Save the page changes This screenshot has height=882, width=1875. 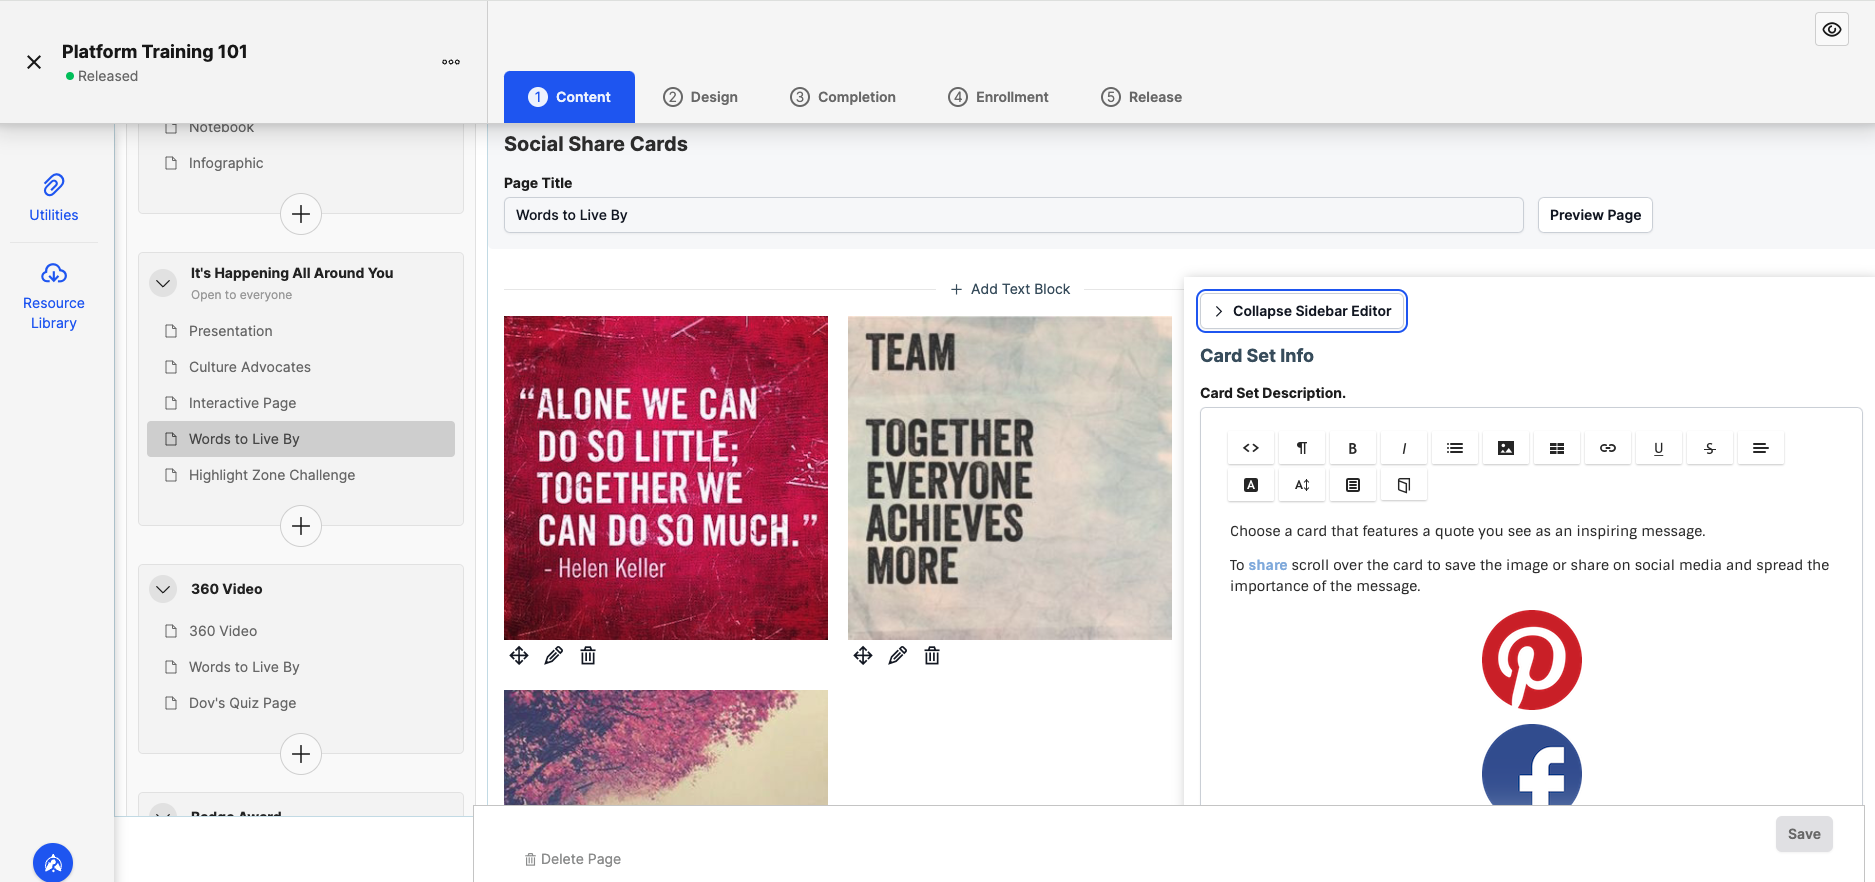[x=1804, y=834]
